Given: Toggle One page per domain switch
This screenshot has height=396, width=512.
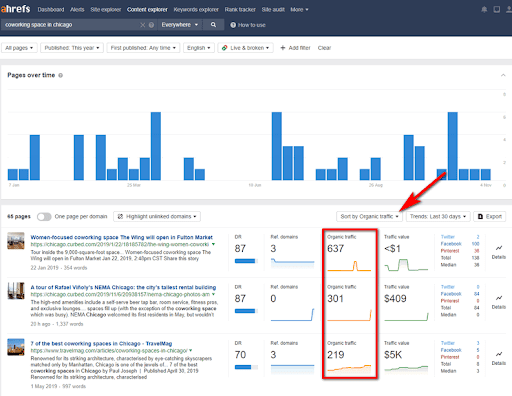Looking at the screenshot, I should click(x=44, y=217).
